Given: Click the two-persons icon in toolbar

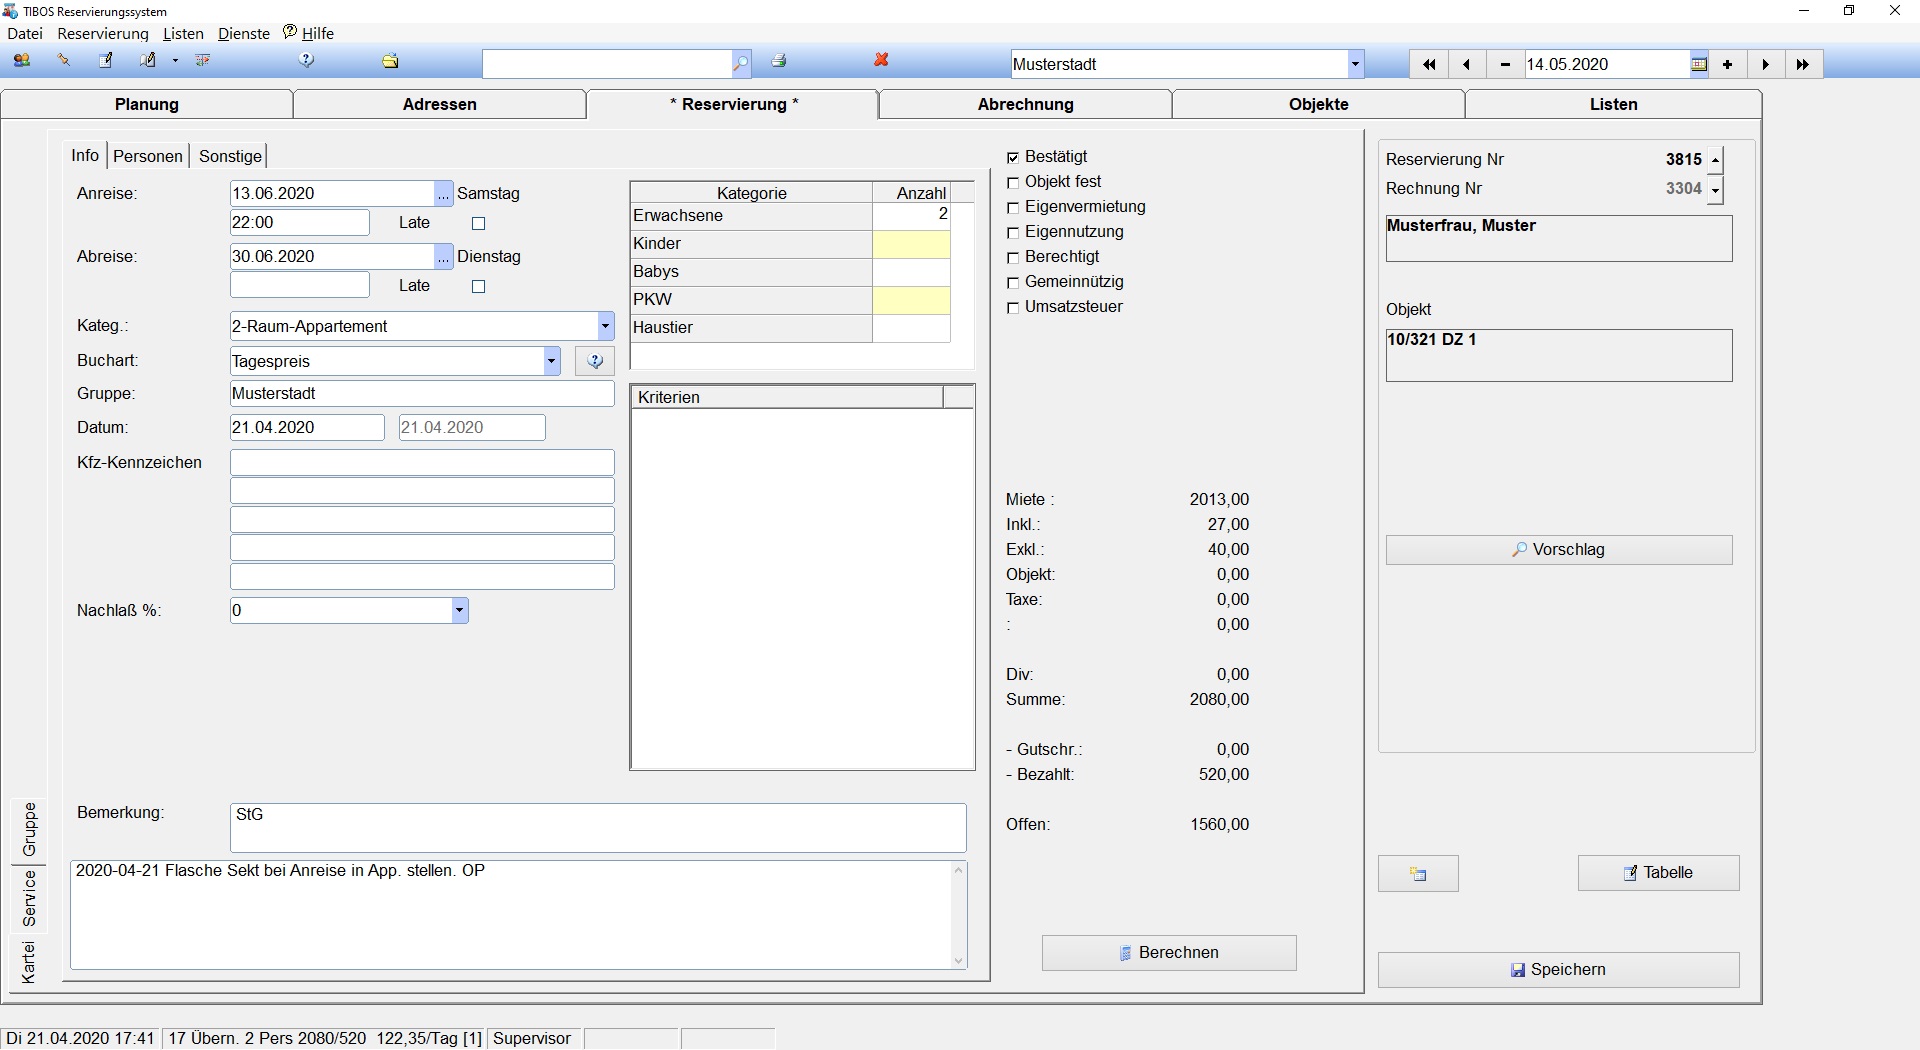Looking at the screenshot, I should (21, 61).
